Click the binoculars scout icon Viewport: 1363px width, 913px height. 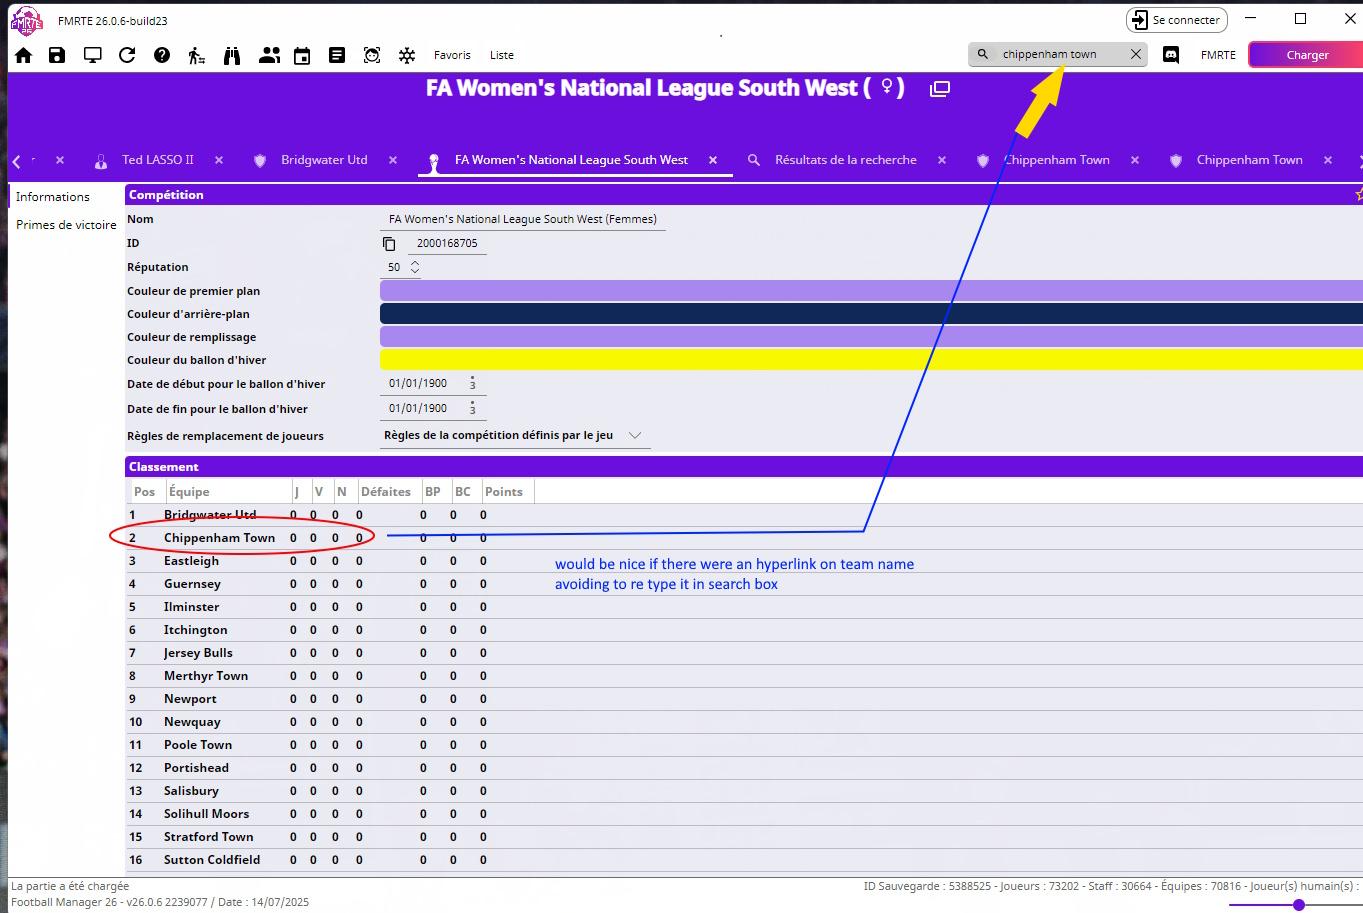coord(232,55)
